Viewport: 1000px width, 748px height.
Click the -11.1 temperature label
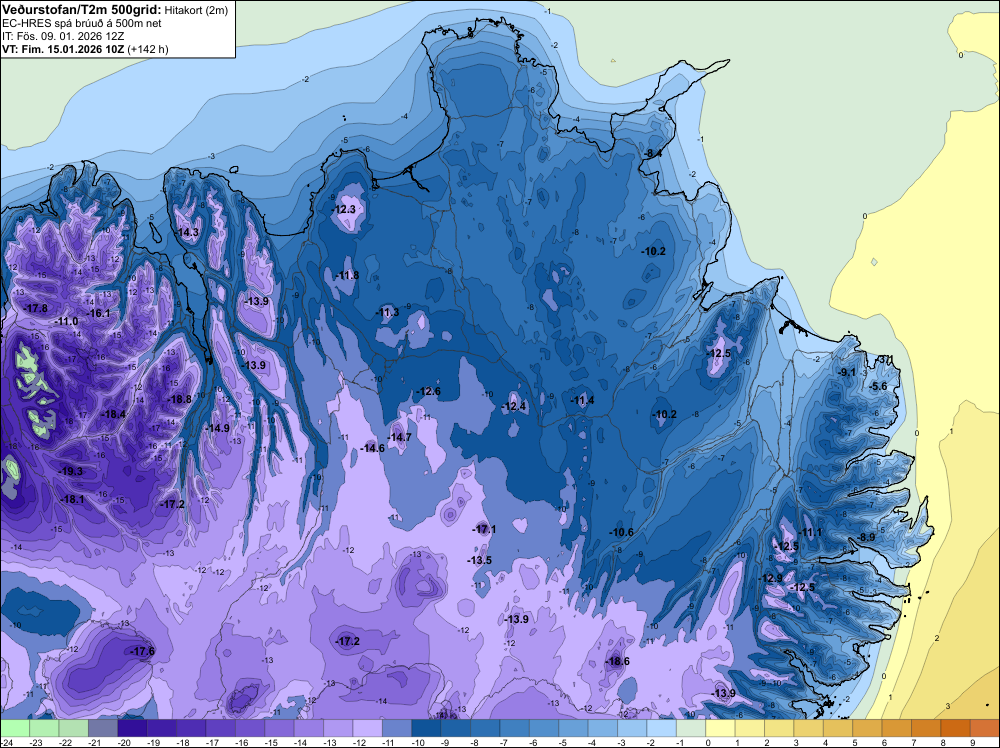(x=810, y=532)
